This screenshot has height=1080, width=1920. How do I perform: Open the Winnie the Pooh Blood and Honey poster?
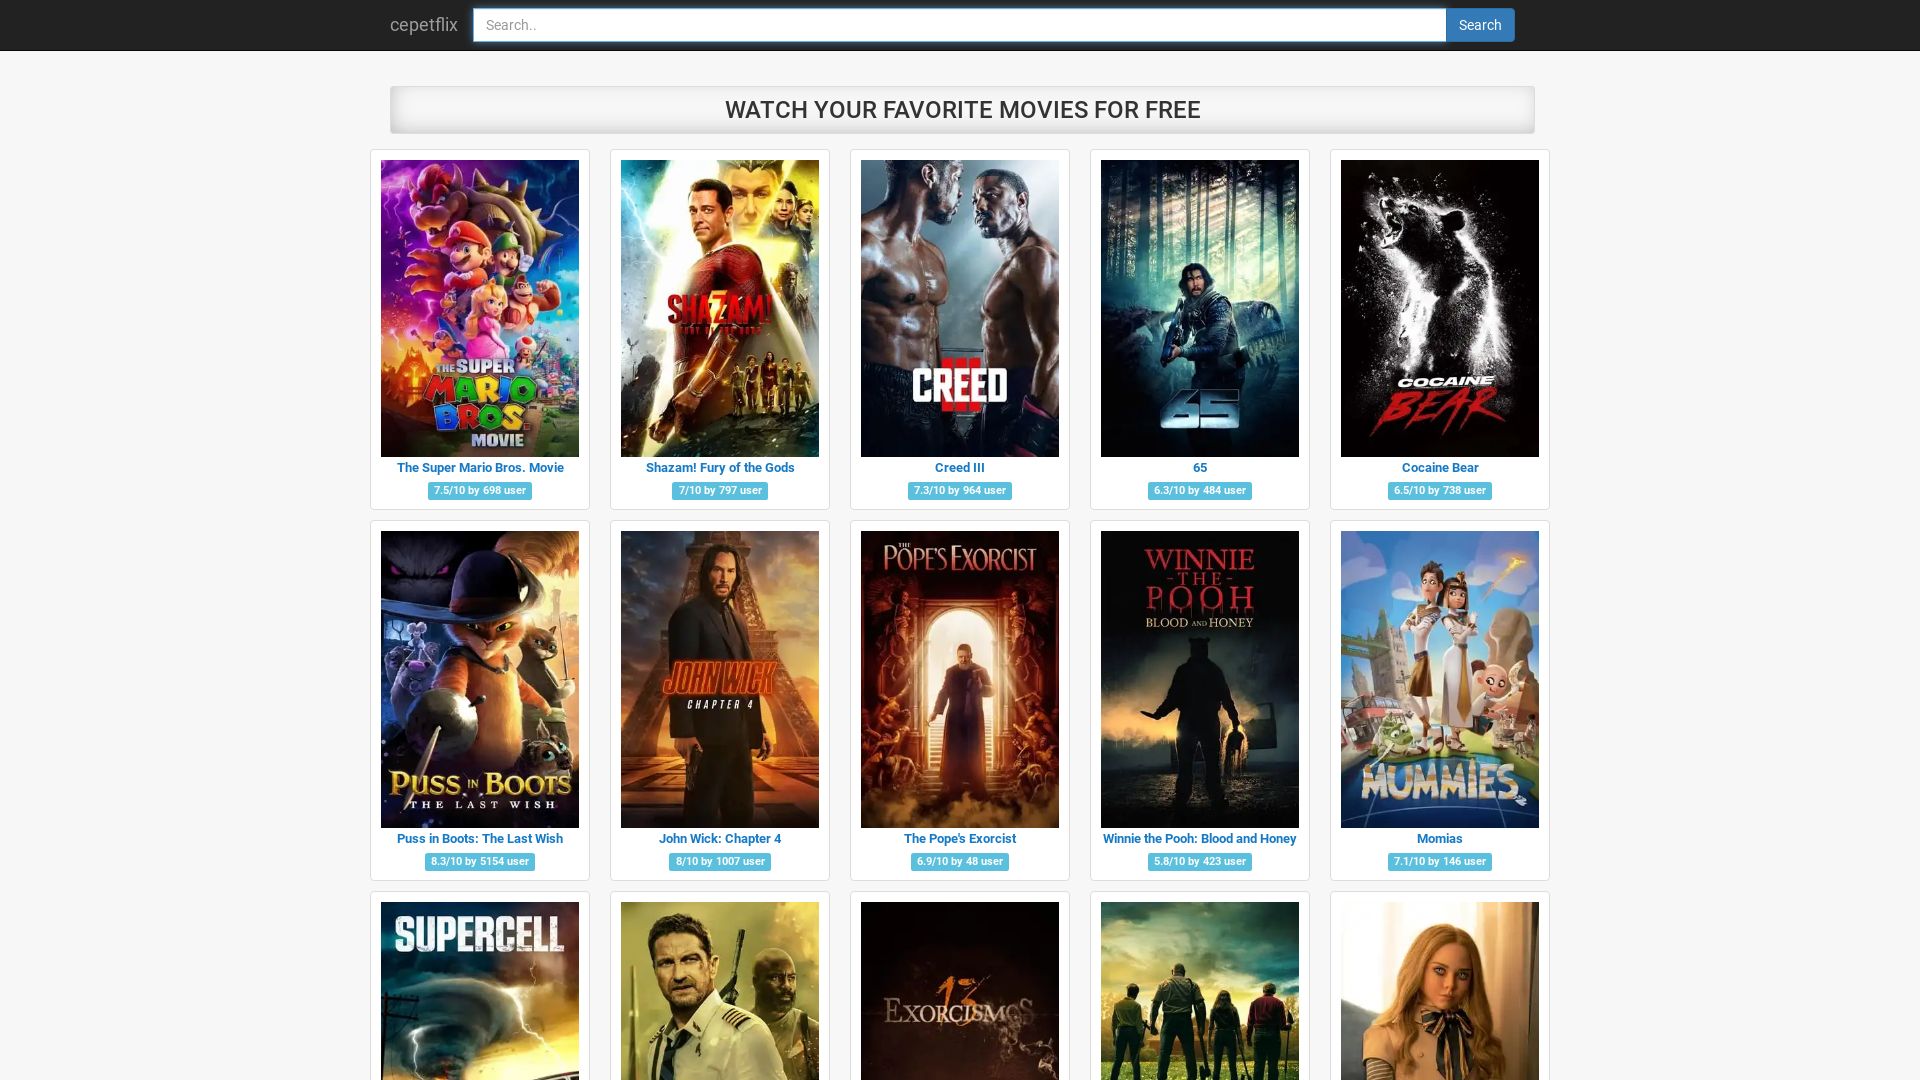point(1200,679)
